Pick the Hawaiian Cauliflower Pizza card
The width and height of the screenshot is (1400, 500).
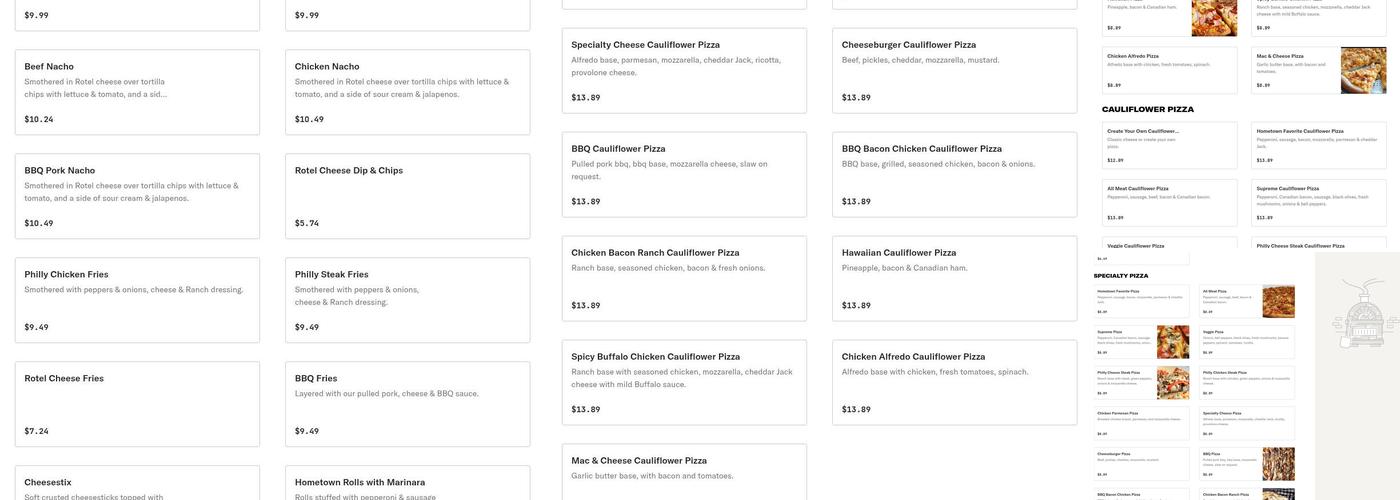click(x=954, y=278)
